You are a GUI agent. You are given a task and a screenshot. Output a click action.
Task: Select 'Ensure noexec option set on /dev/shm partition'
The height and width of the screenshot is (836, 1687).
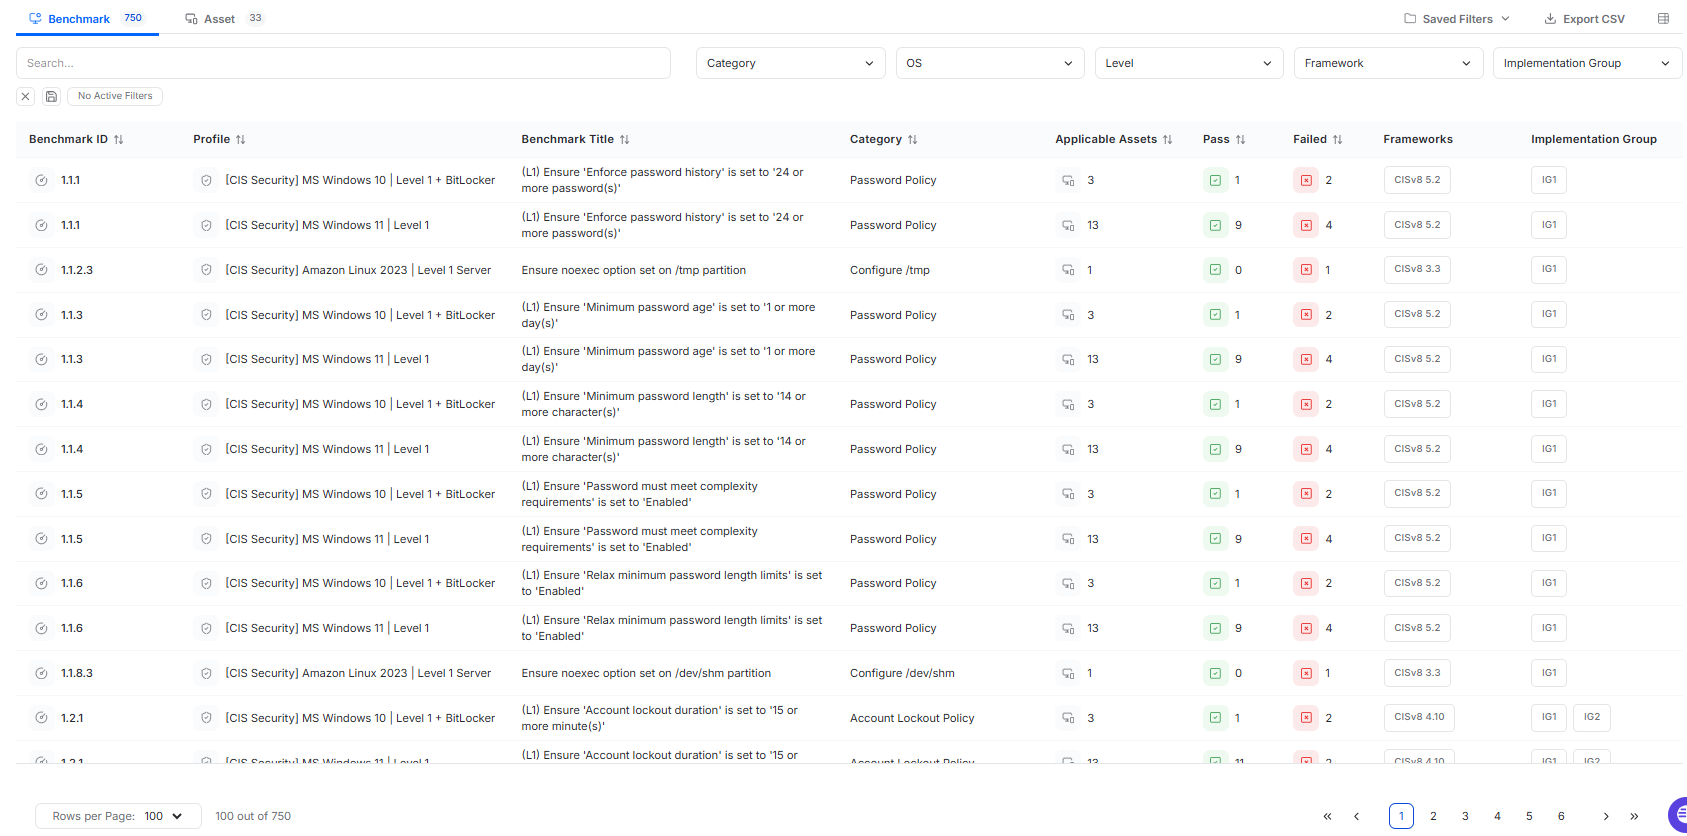click(646, 673)
